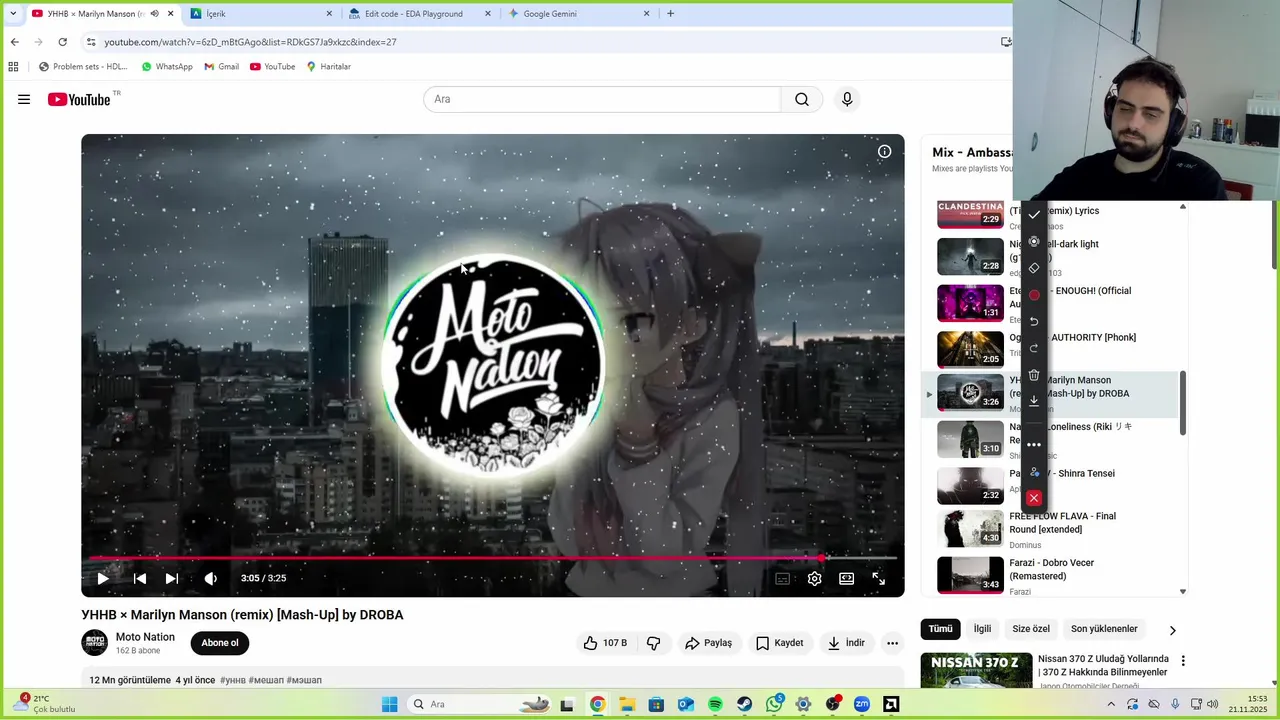Viewport: 1280px width, 720px height.
Task: Switch to the İçerik browser tab
Action: (262, 14)
